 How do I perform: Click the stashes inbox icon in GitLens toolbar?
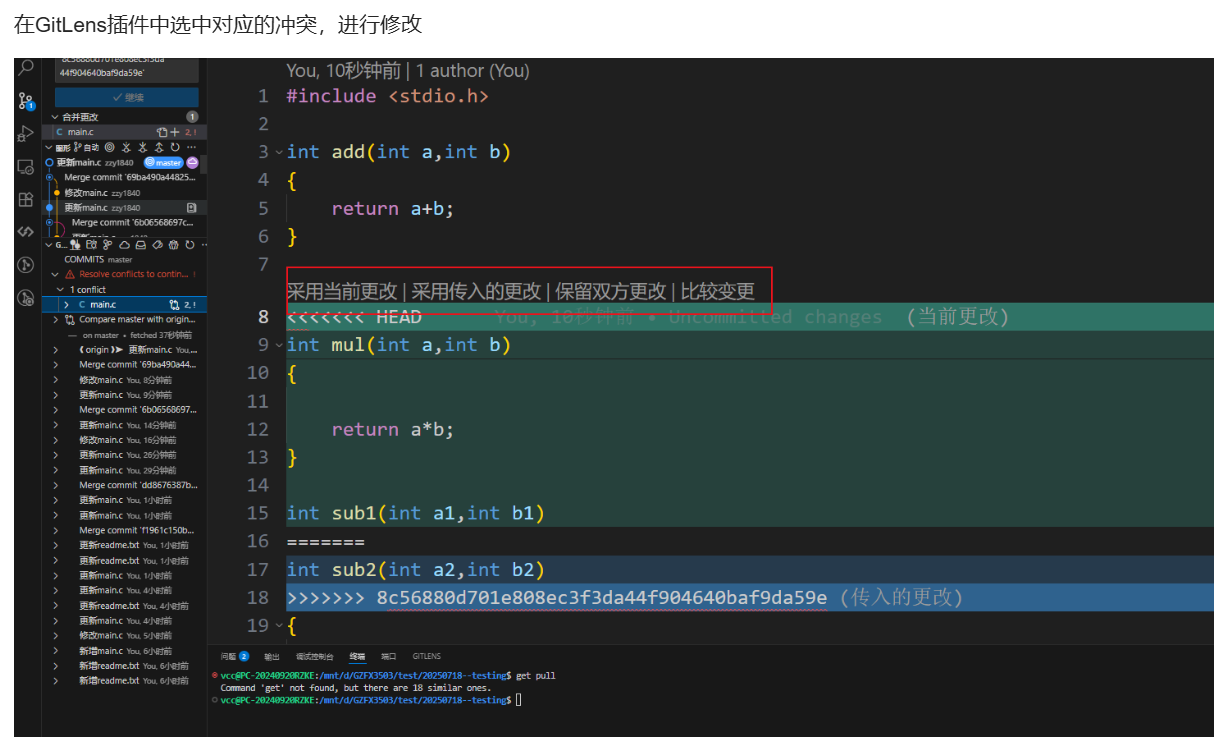tap(140, 245)
